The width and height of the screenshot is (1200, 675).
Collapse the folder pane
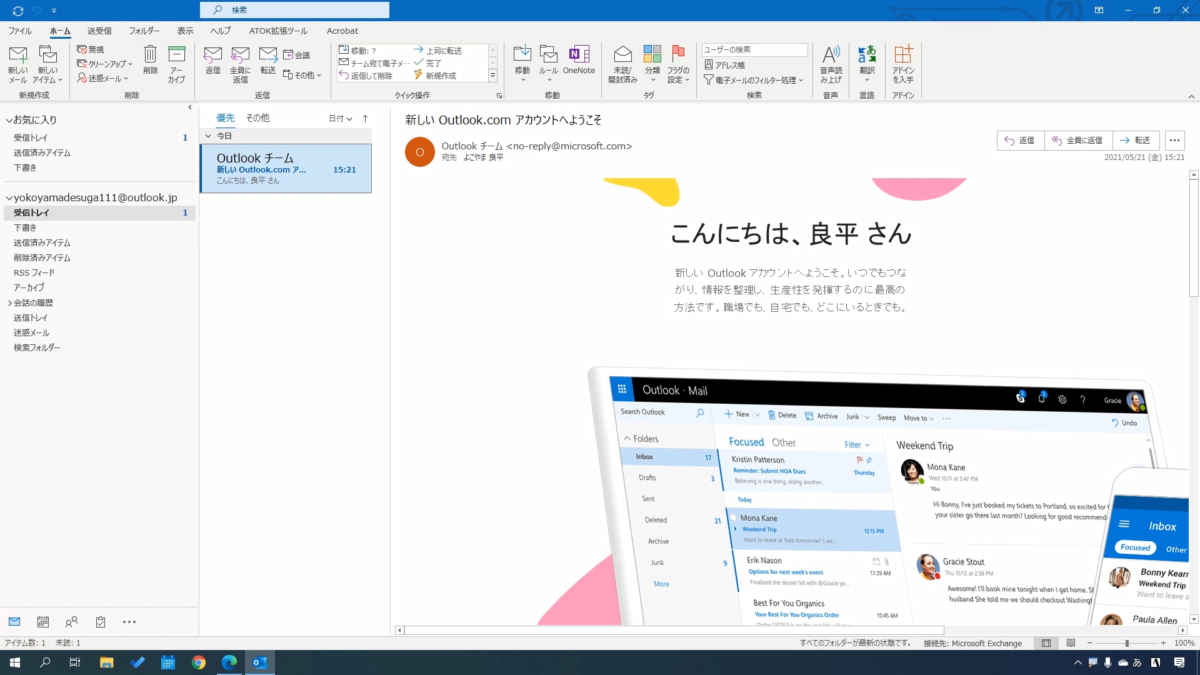click(x=190, y=107)
